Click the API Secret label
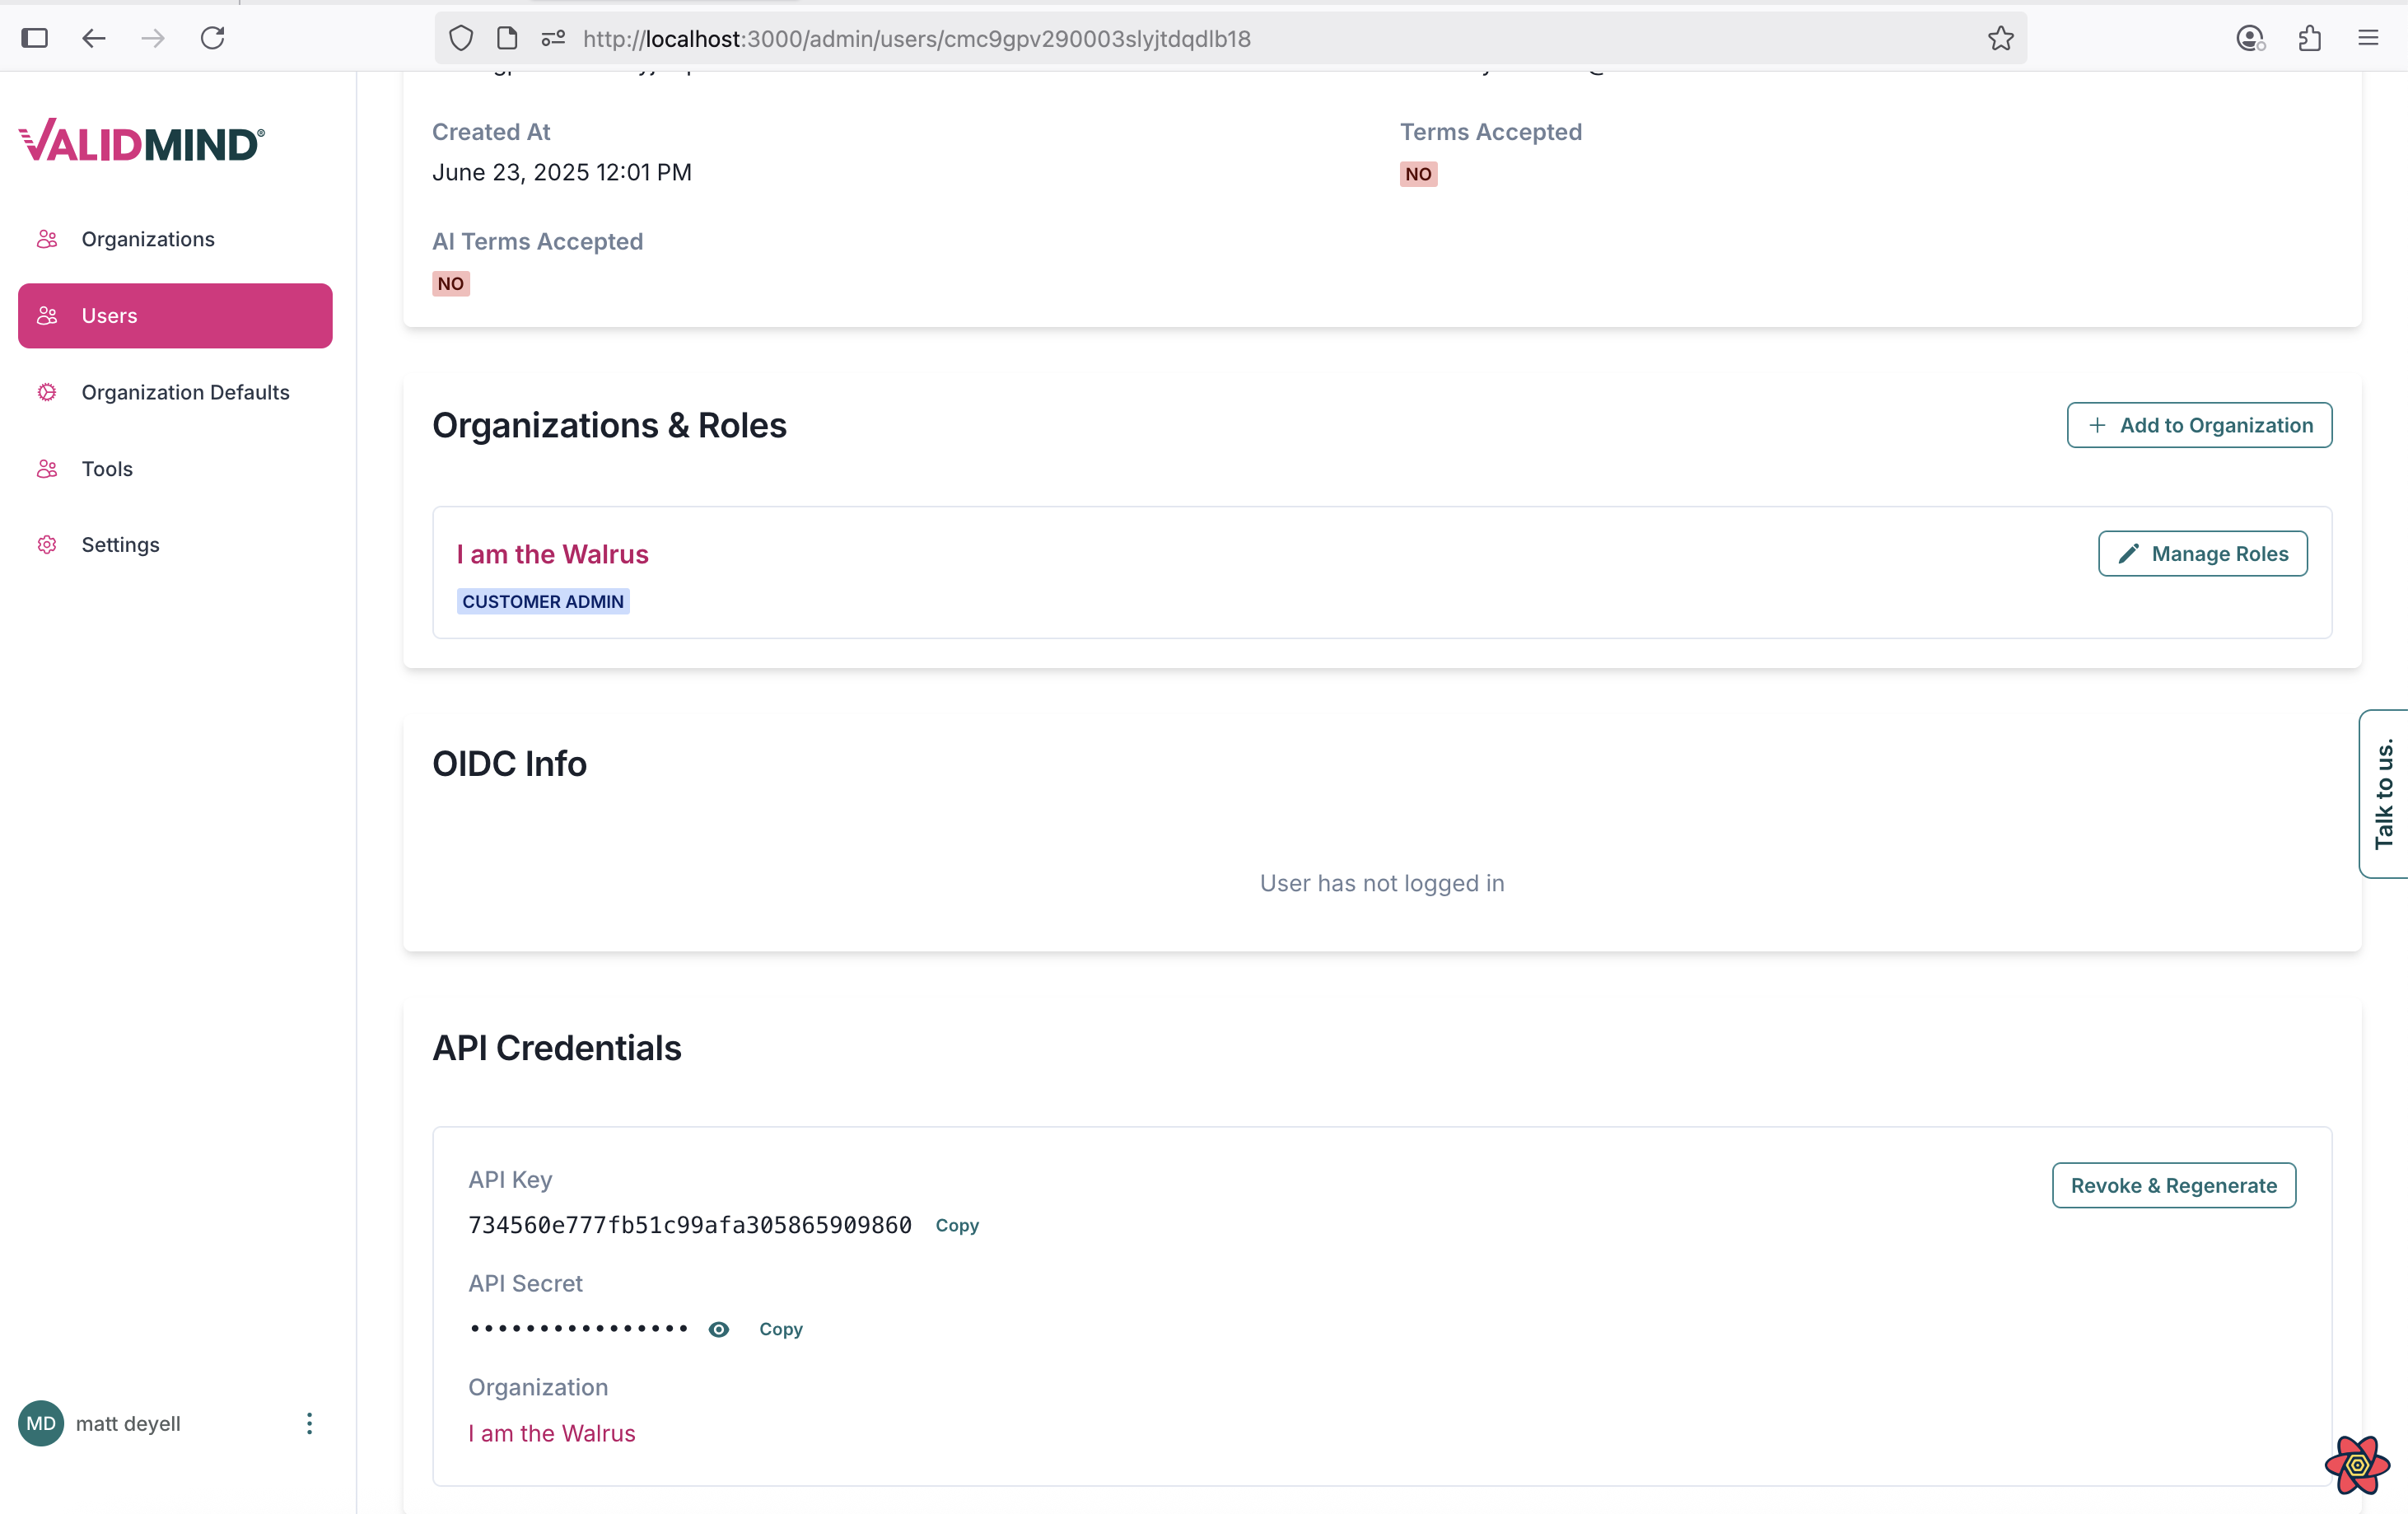The height and width of the screenshot is (1514, 2408). tap(525, 1283)
